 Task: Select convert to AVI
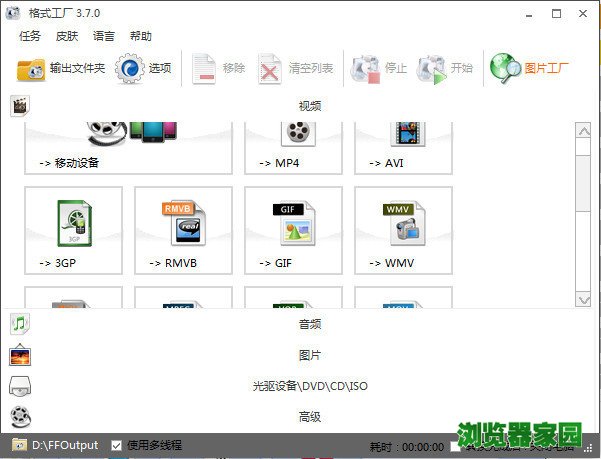[x=403, y=143]
